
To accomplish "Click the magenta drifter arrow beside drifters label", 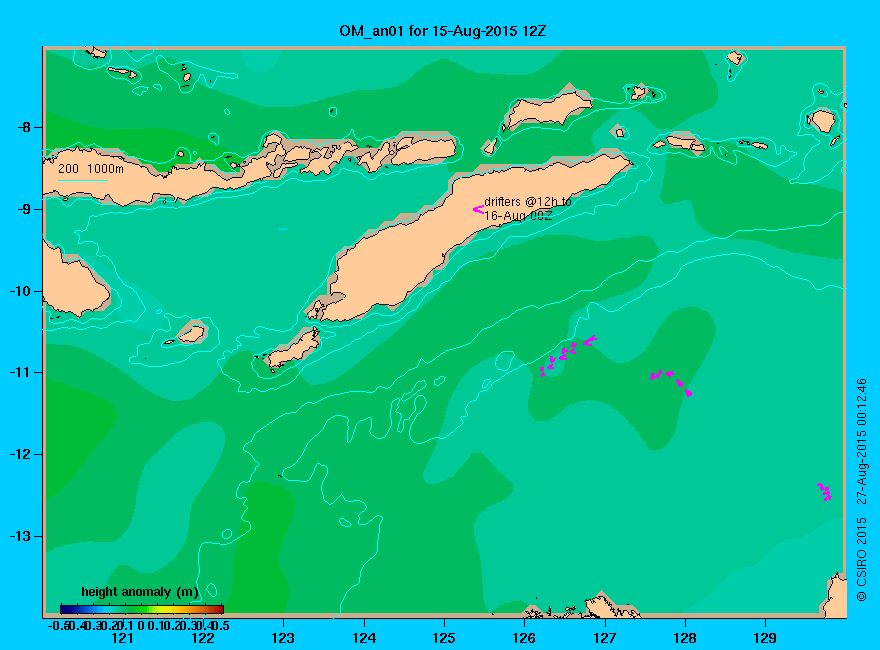I will [x=478, y=209].
